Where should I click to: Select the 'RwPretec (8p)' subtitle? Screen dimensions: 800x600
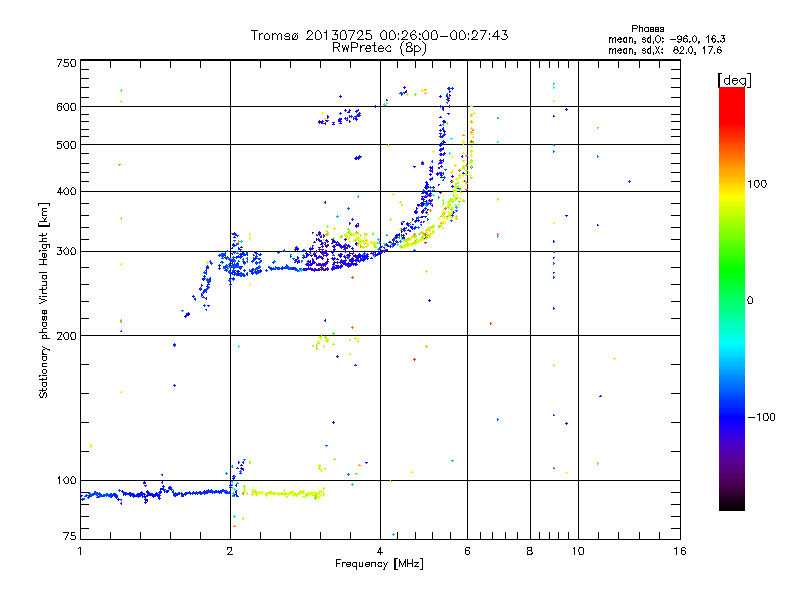[x=379, y=48]
